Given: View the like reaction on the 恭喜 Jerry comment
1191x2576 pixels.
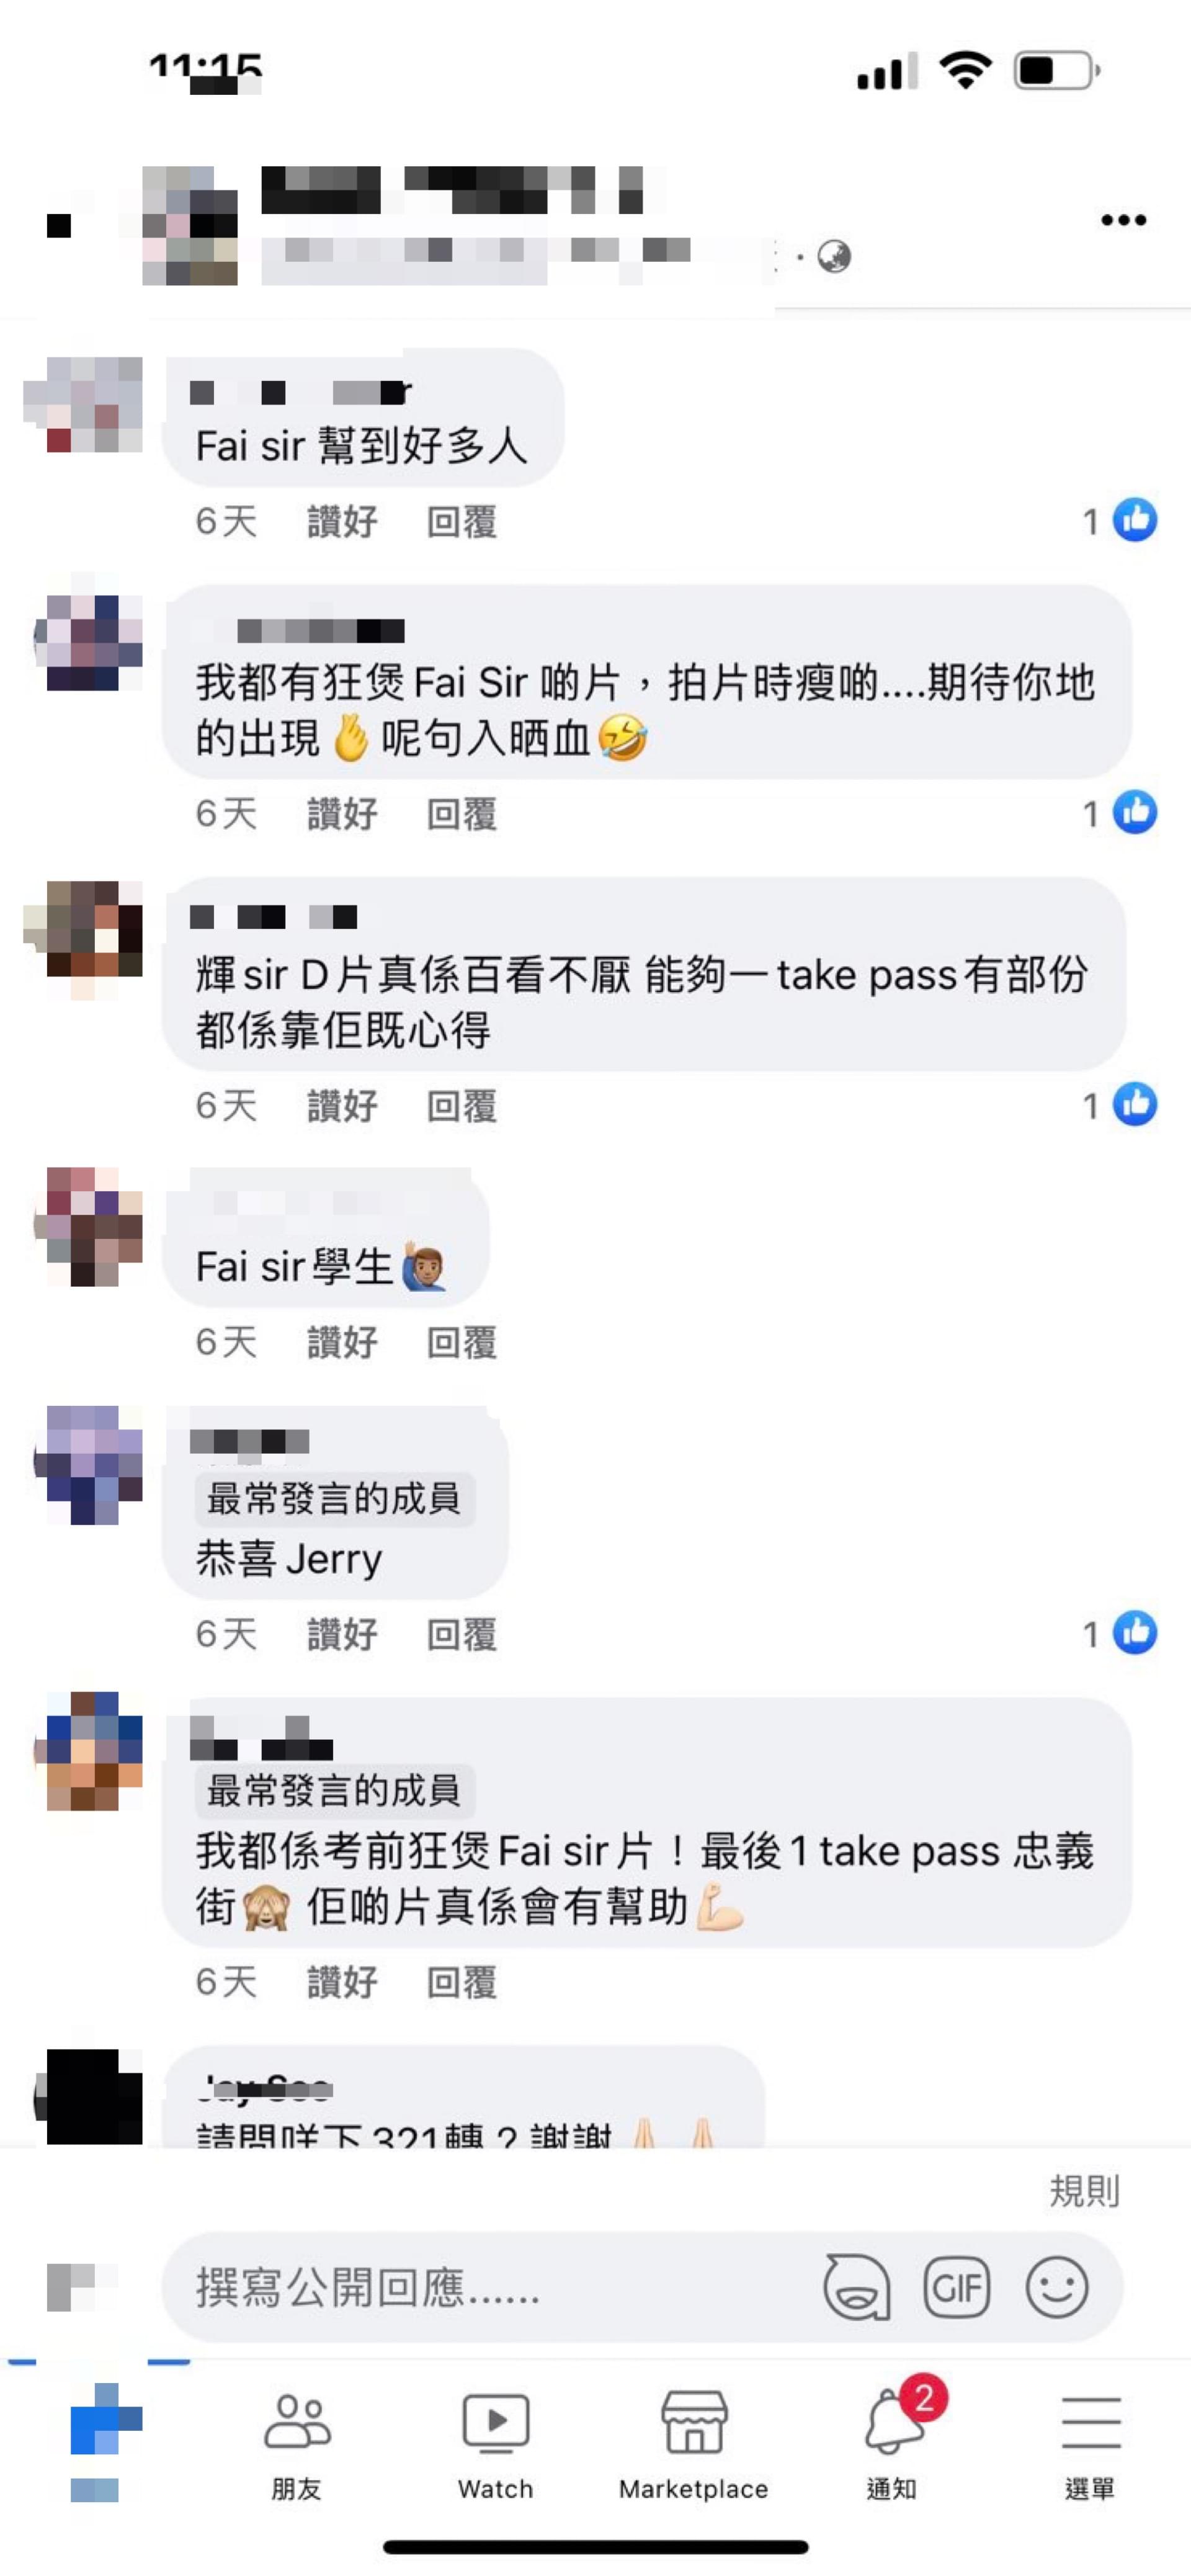Looking at the screenshot, I should [x=1120, y=1633].
